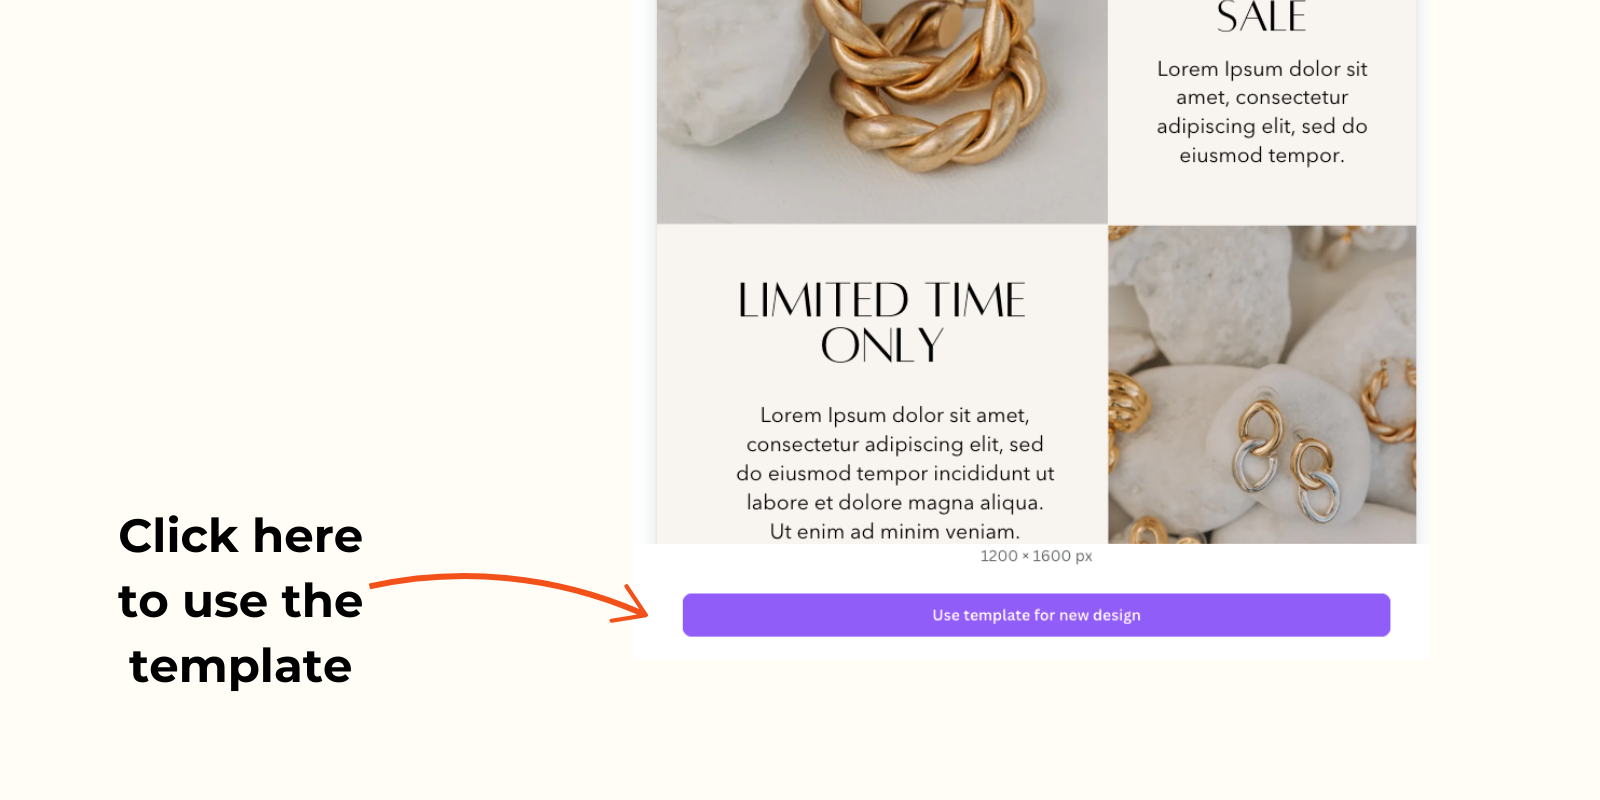This screenshot has width=1600, height=800.
Task: Click the 'labore et dolore magna aliqua.' line
Action: 895,502
